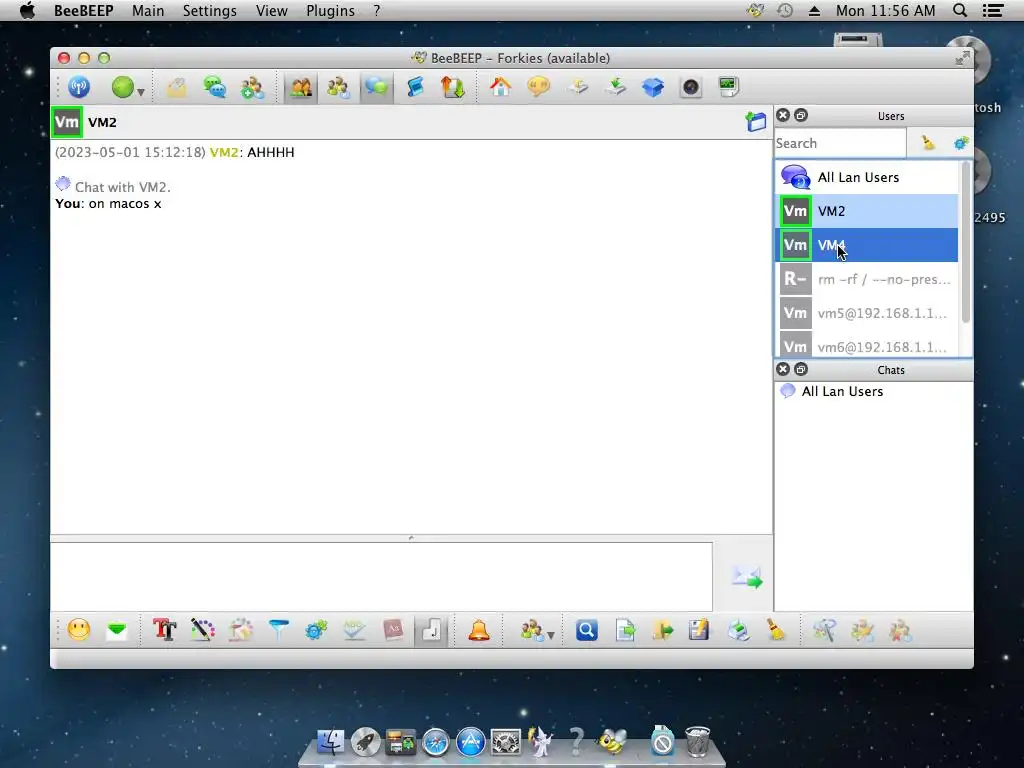The image size is (1024, 768).
Task: Float the Users panel
Action: click(x=801, y=116)
